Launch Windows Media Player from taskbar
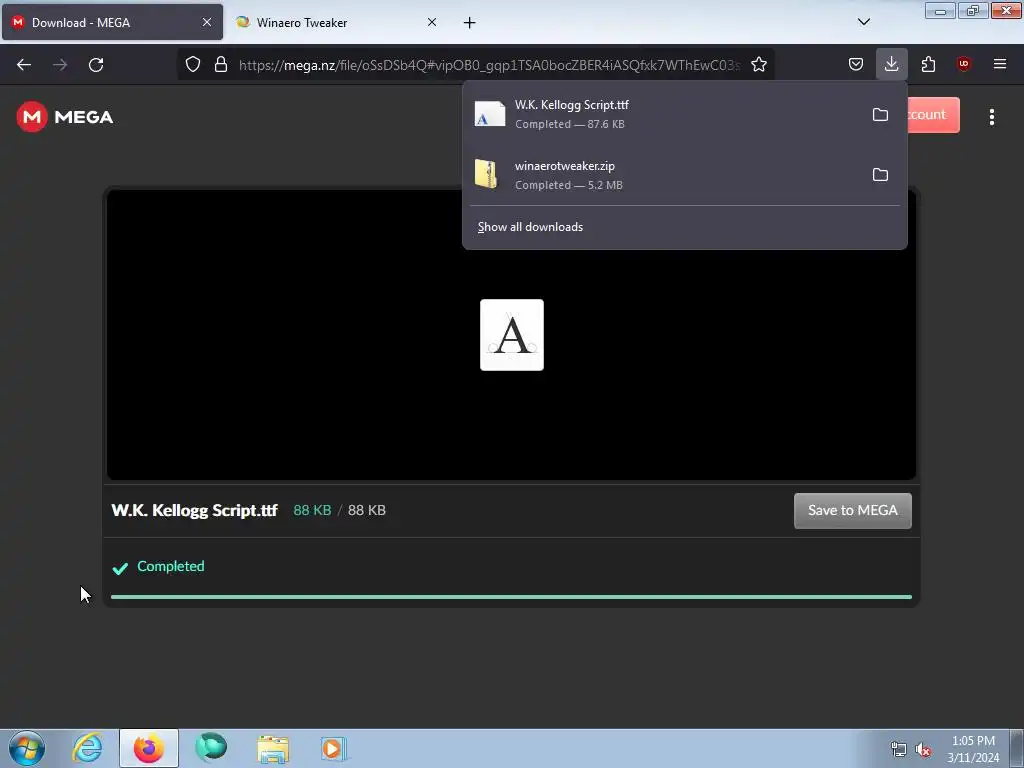1024x768 pixels. pyautogui.click(x=334, y=749)
